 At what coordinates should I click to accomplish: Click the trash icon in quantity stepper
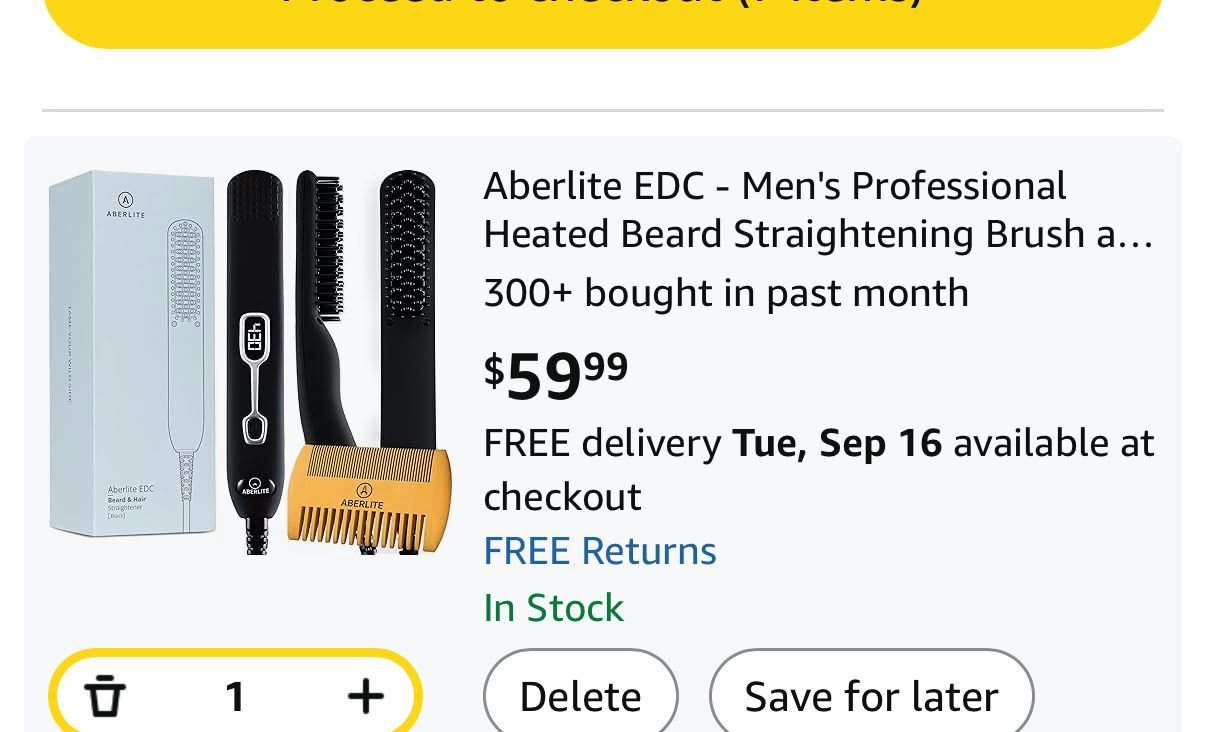click(105, 696)
